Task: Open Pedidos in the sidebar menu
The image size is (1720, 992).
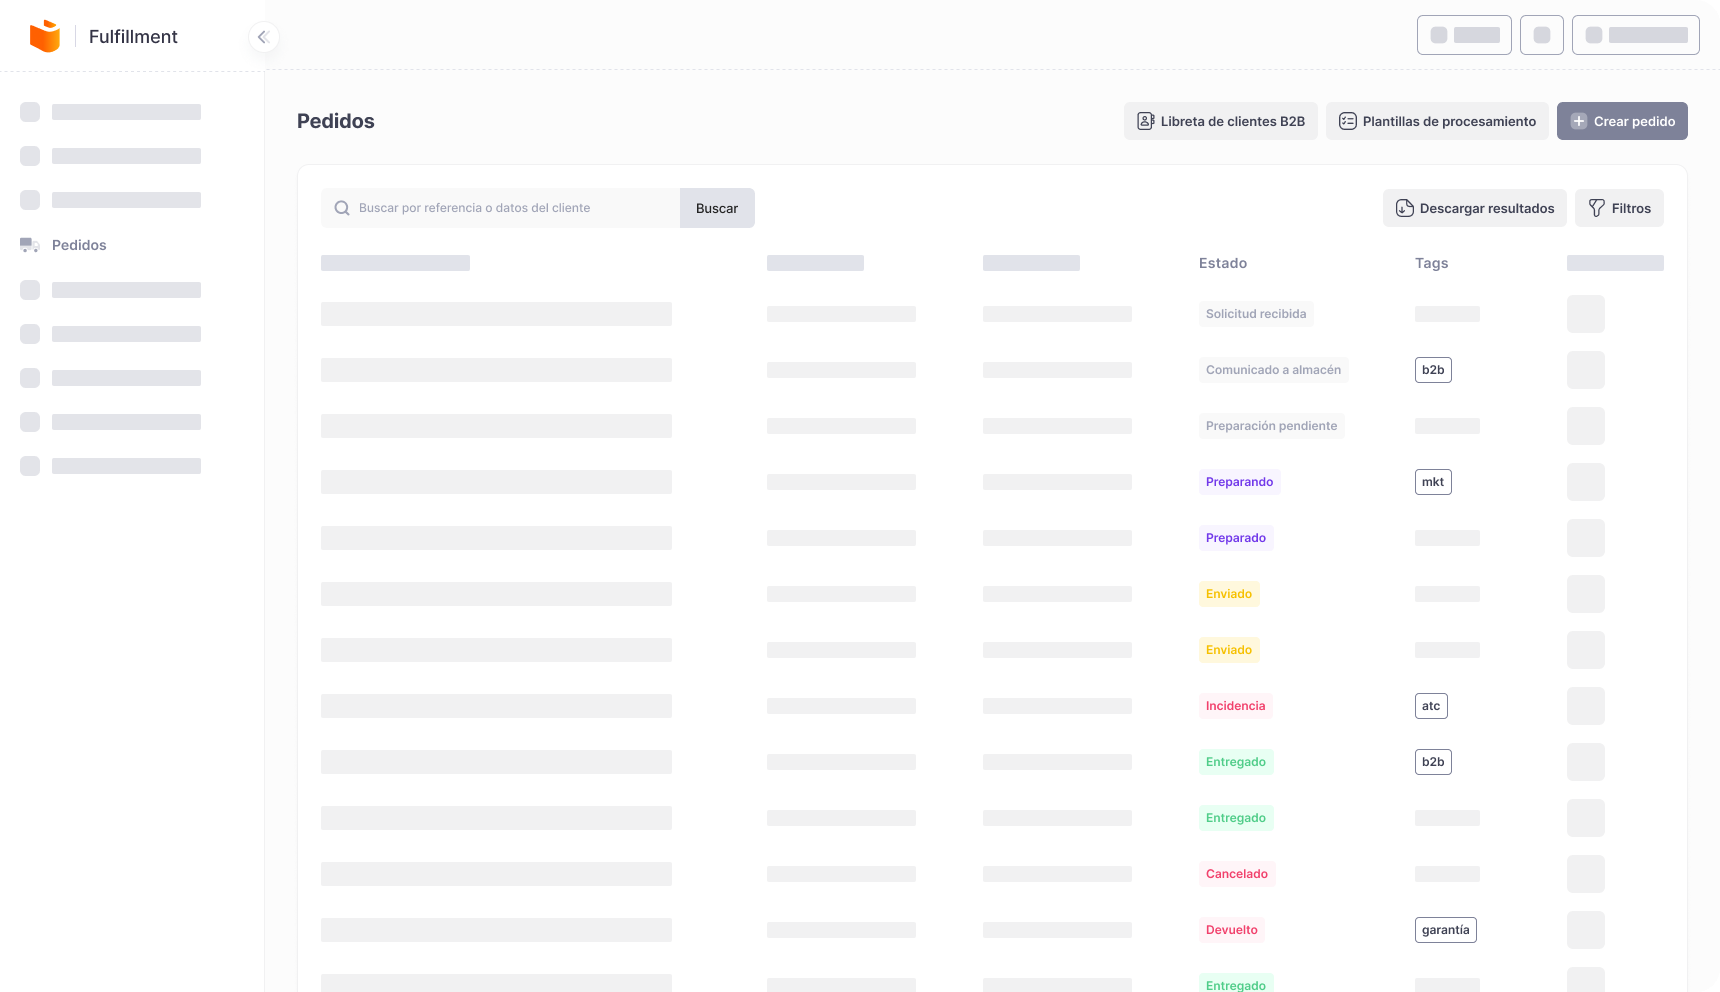Action: pyautogui.click(x=79, y=245)
